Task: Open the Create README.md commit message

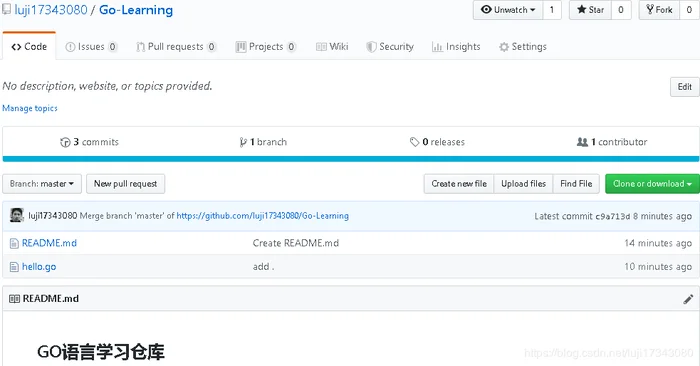Action: [296, 243]
